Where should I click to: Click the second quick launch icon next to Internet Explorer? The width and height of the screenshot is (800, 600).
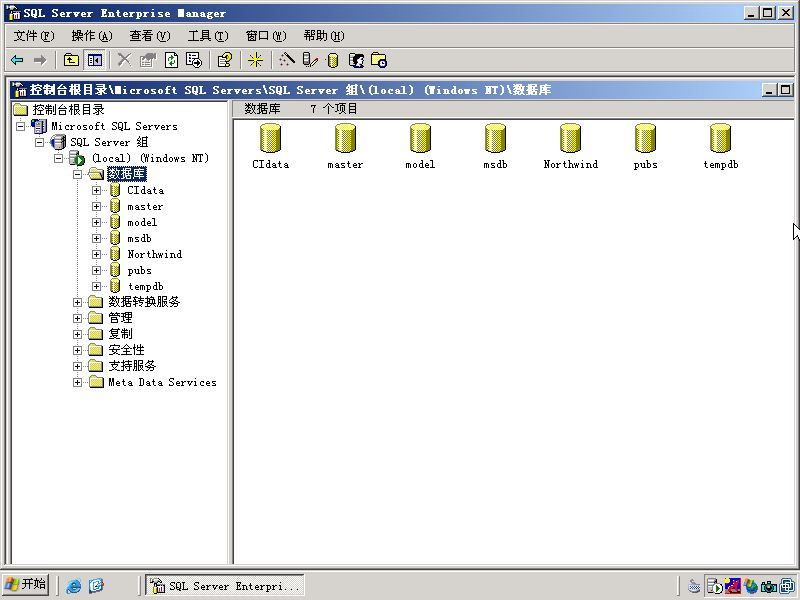[96, 585]
